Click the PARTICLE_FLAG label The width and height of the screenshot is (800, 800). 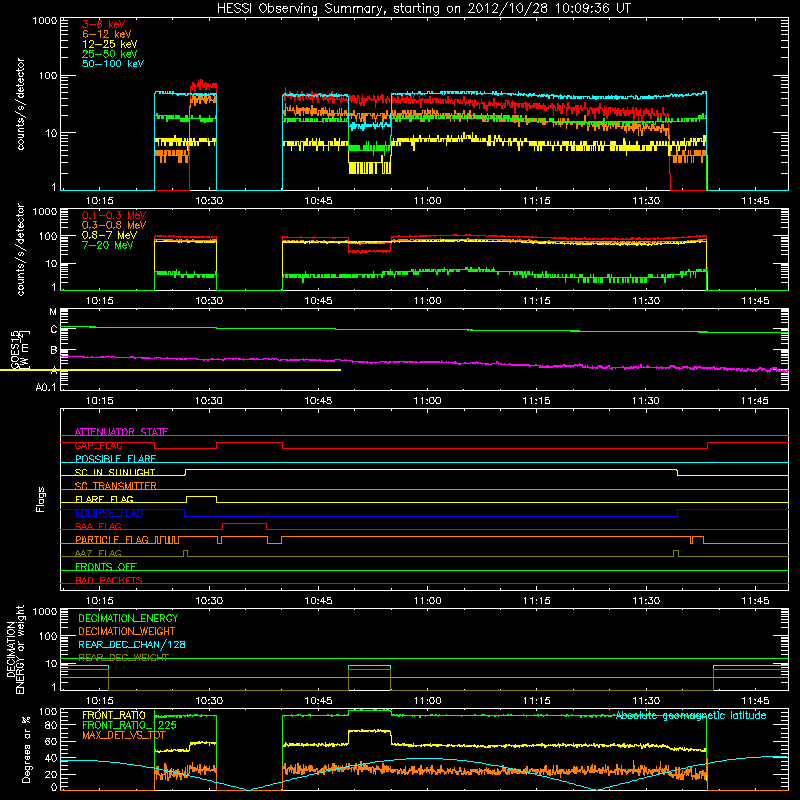tap(112, 540)
